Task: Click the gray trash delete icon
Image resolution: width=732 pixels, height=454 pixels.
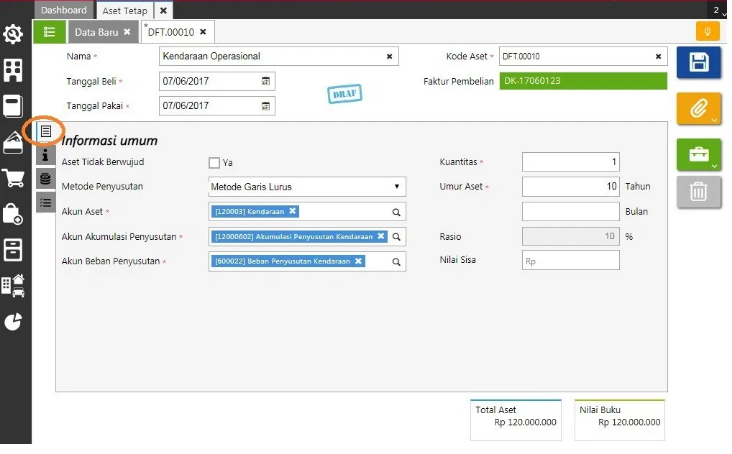Action: pos(698,190)
